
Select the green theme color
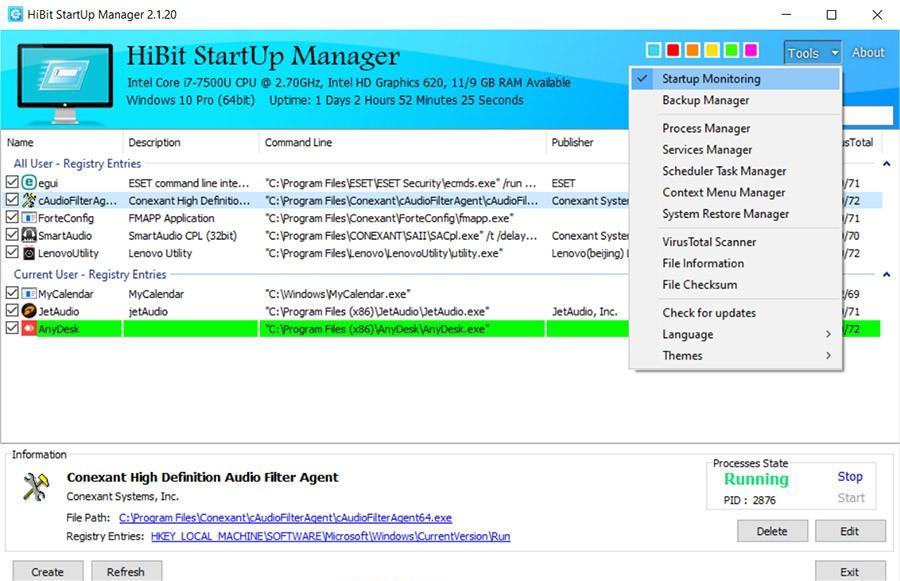point(731,50)
